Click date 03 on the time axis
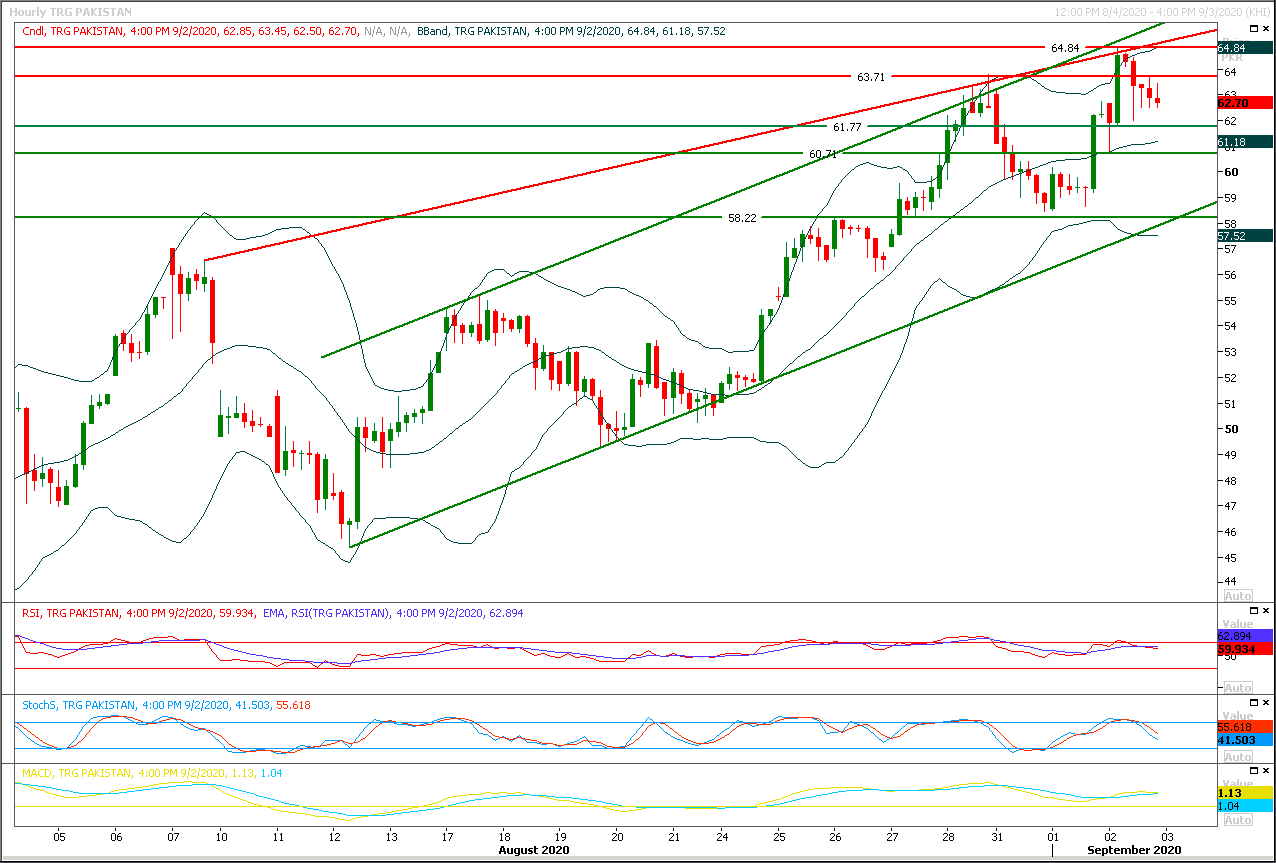Viewport: 1276px width, 863px height. 1166,836
